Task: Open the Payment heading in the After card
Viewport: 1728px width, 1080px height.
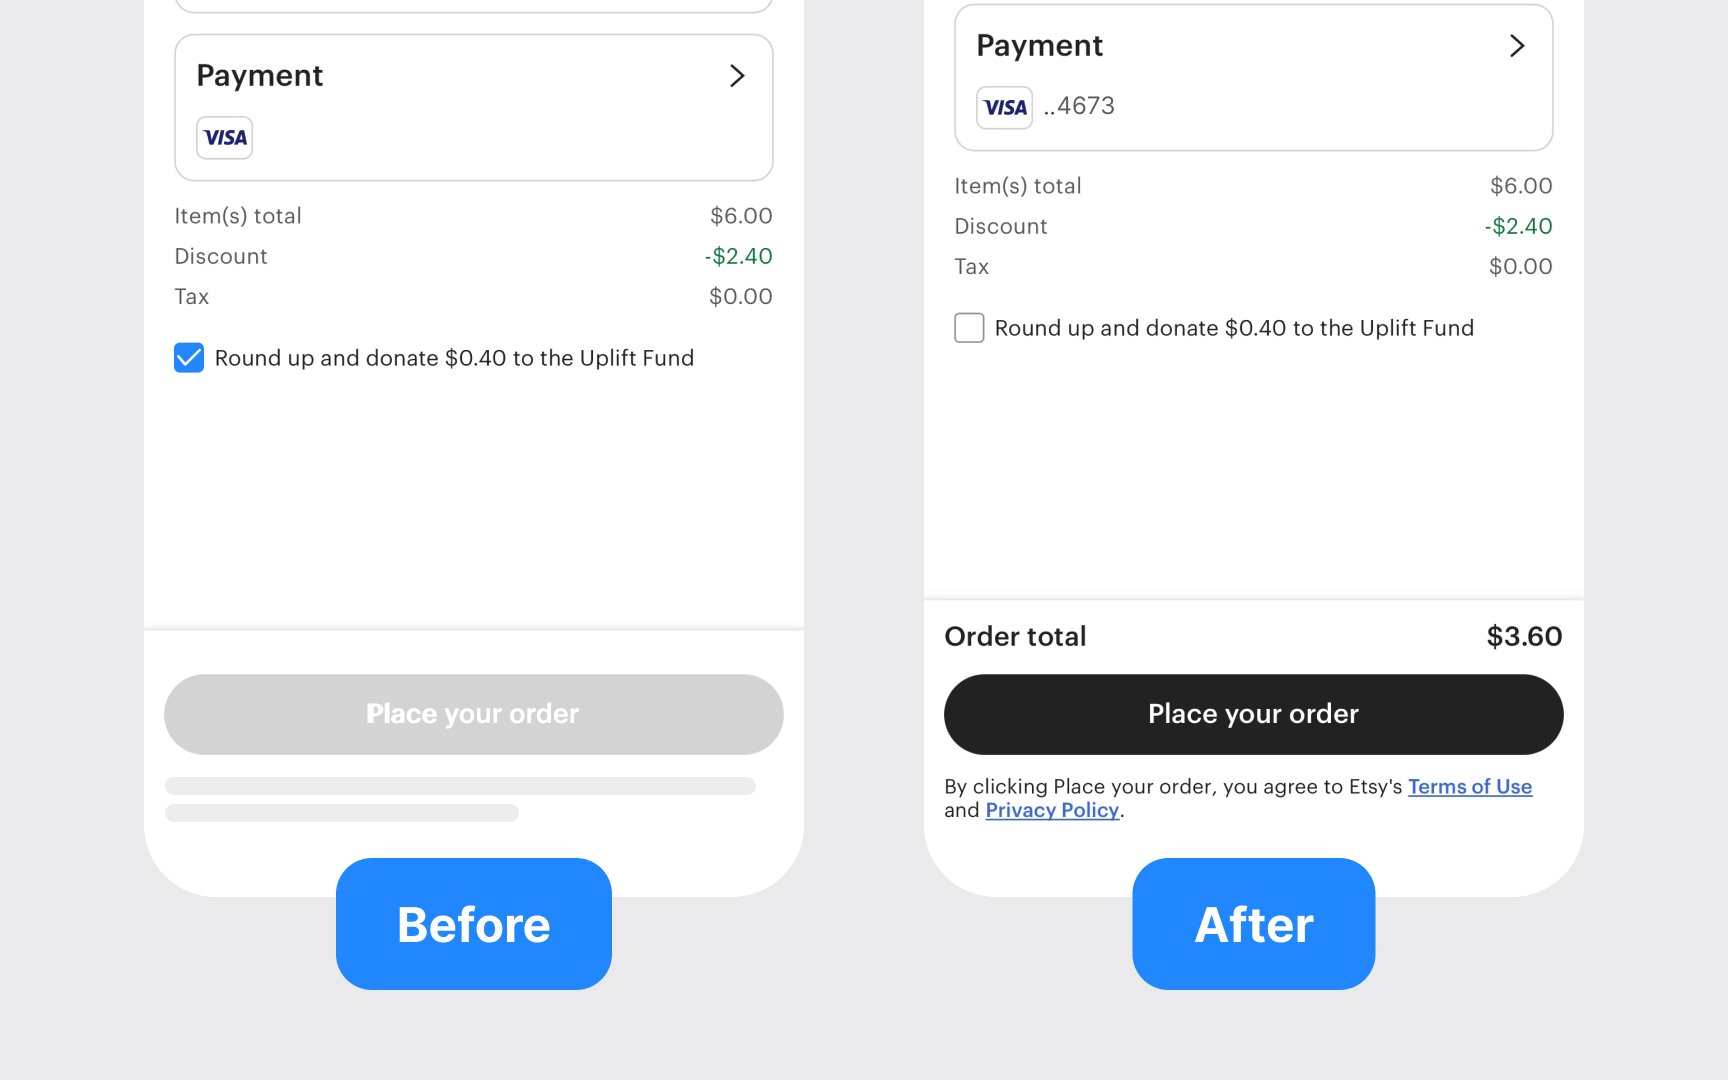Action: click(1039, 46)
